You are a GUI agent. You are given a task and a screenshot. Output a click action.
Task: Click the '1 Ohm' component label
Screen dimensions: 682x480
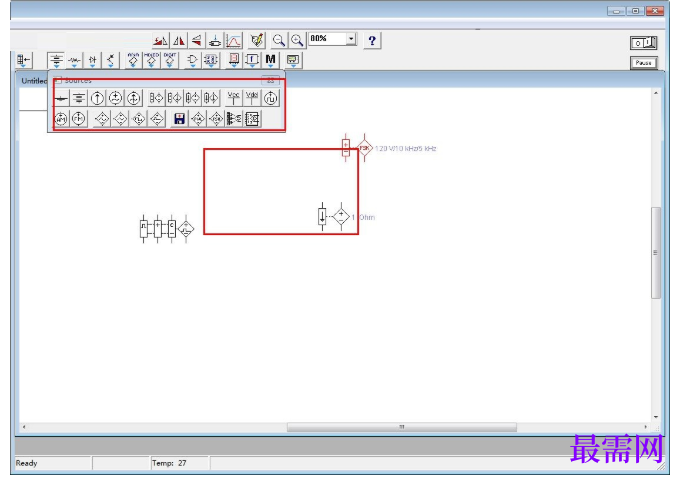[x=363, y=217]
